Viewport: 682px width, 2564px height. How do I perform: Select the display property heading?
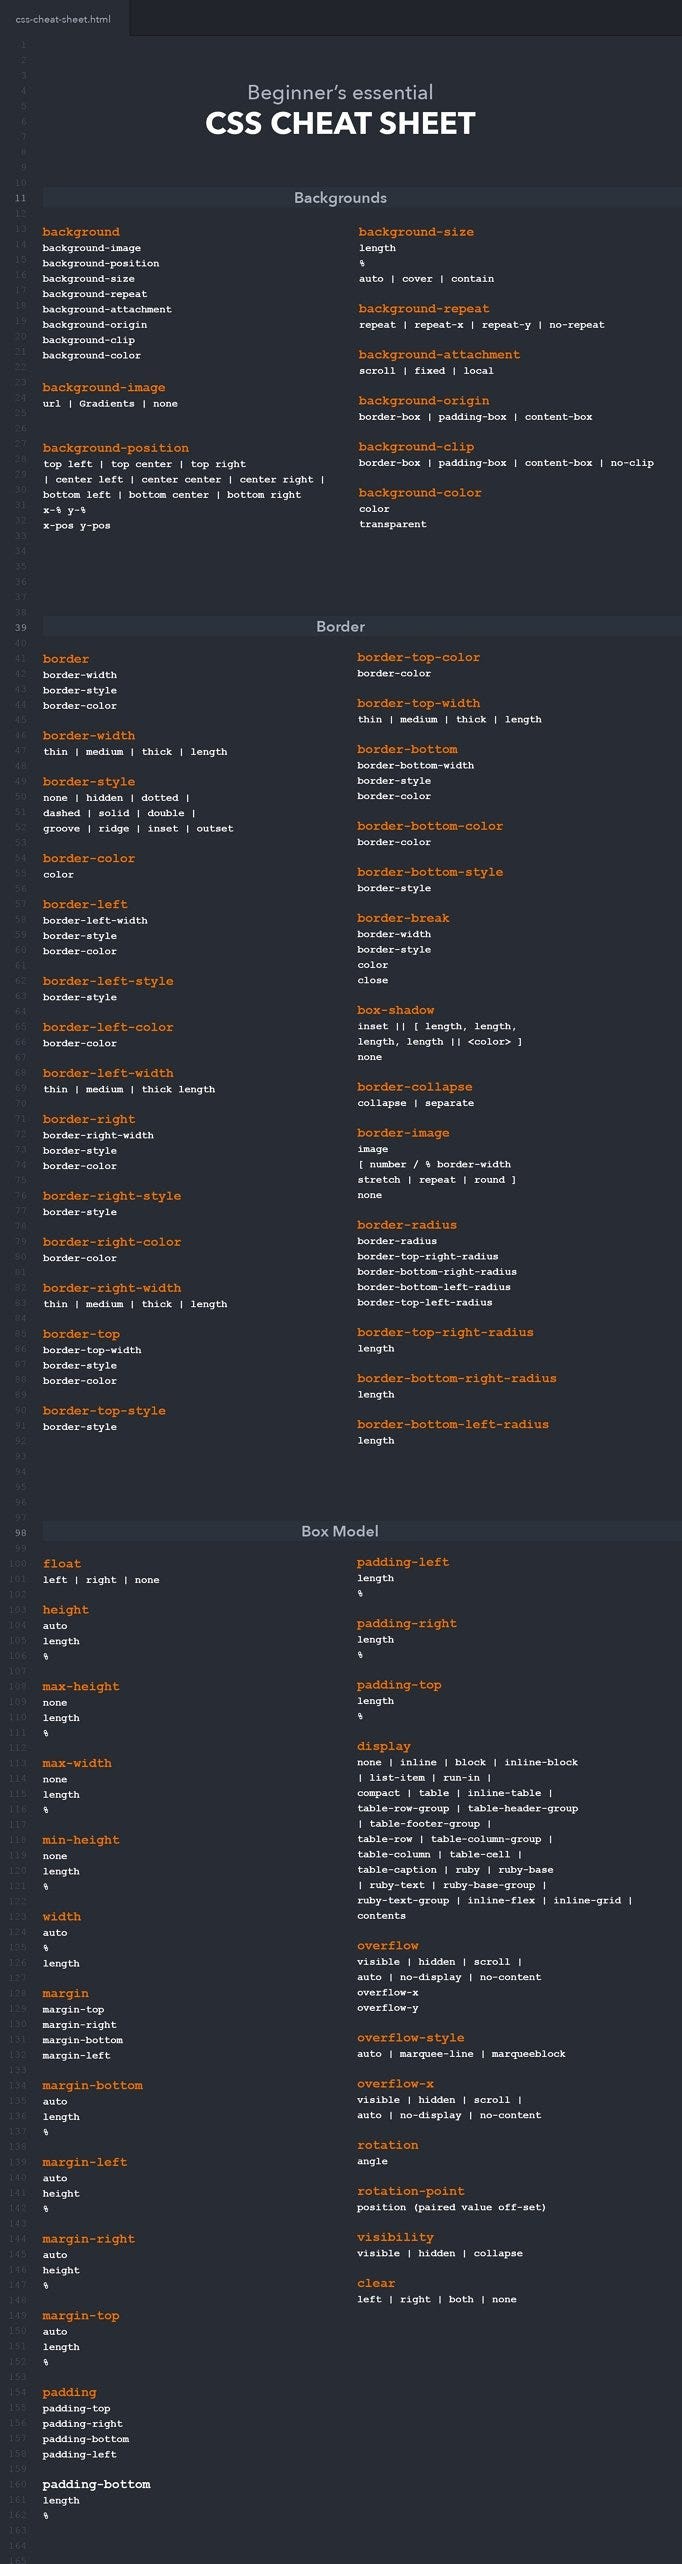[384, 1746]
